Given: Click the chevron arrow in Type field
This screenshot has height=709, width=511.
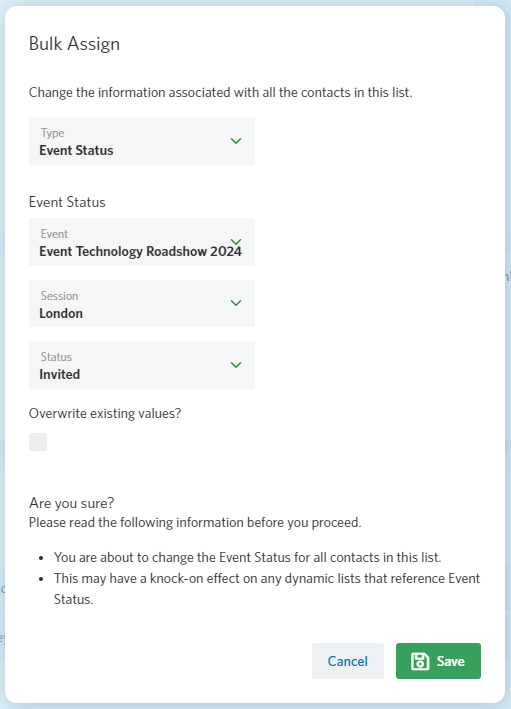Looking at the screenshot, I should (x=236, y=141).
